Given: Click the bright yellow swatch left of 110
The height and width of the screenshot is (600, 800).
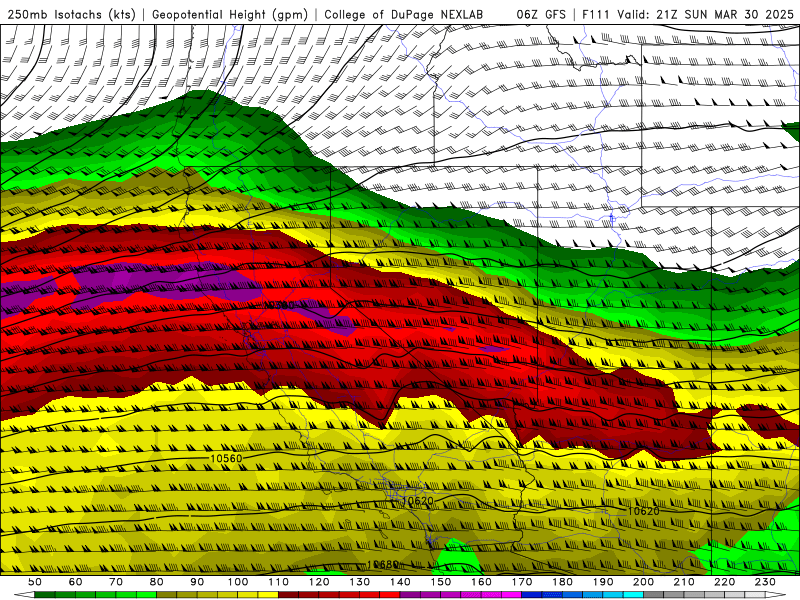Looking at the screenshot, I should coord(268,595).
